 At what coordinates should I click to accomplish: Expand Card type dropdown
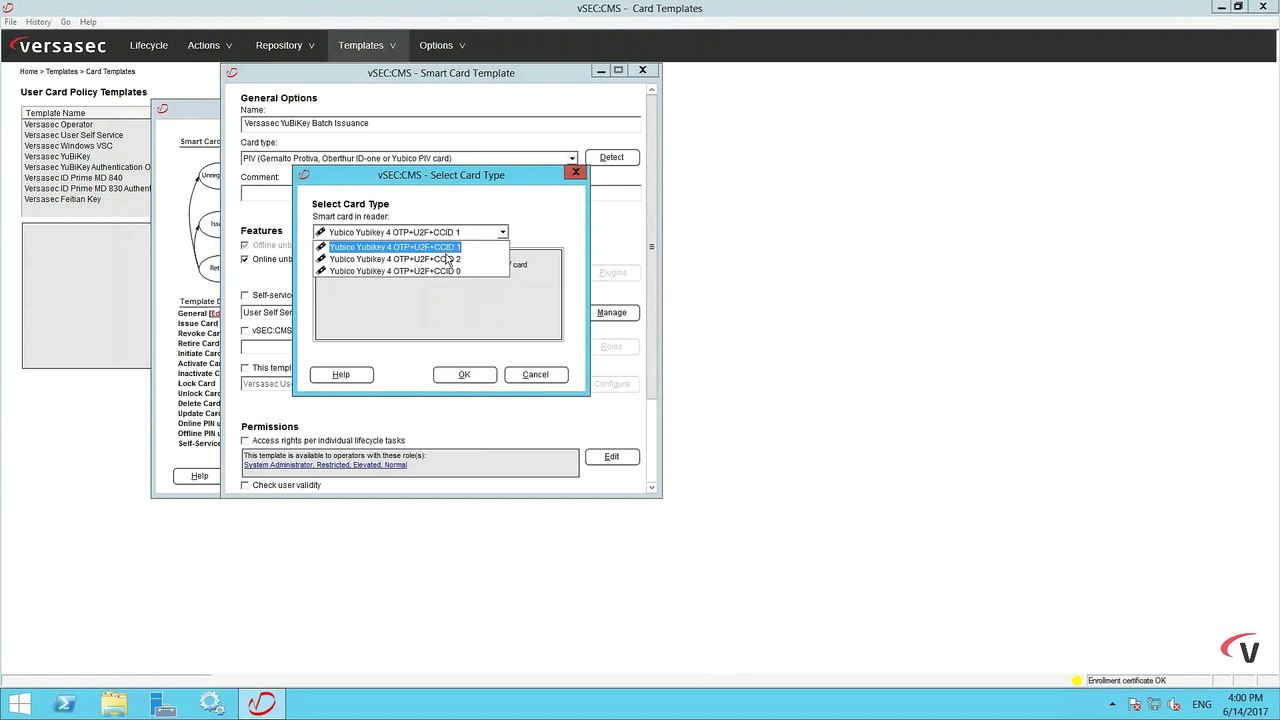[x=572, y=158]
